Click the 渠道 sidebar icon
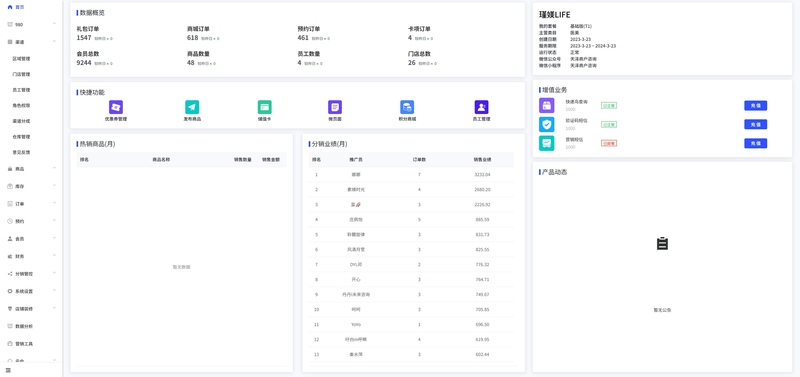The height and width of the screenshot is (377, 800). [10, 42]
